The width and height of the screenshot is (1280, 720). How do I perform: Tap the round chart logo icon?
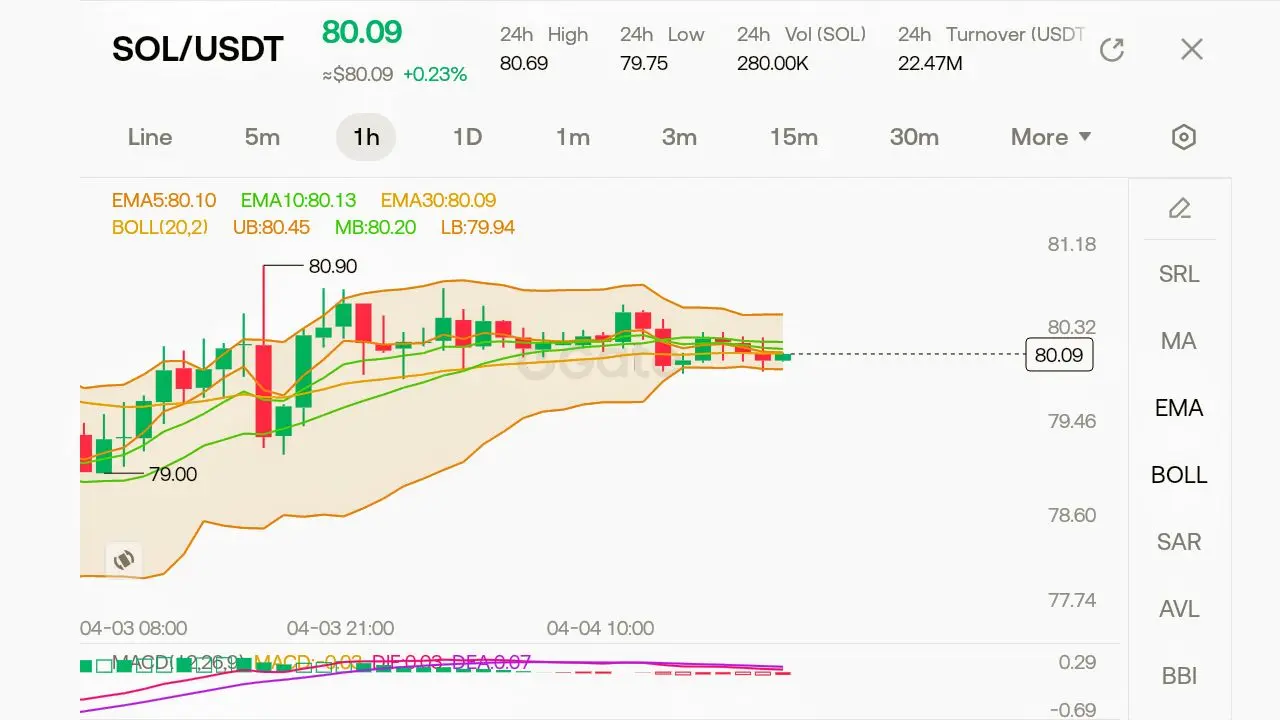pyautogui.click(x=124, y=560)
